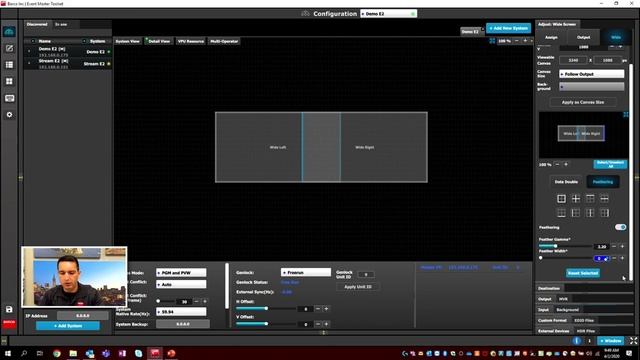Image resolution: width=640 pixels, height=360 pixels.
Task: Select the left-edge feathering icon
Action: 576,213
